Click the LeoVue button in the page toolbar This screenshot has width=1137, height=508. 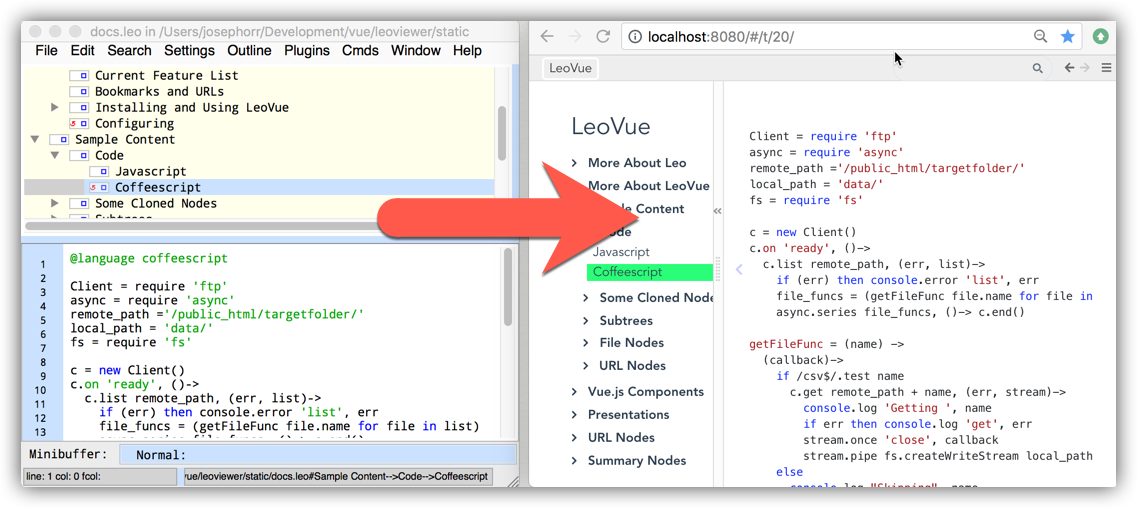(571, 68)
